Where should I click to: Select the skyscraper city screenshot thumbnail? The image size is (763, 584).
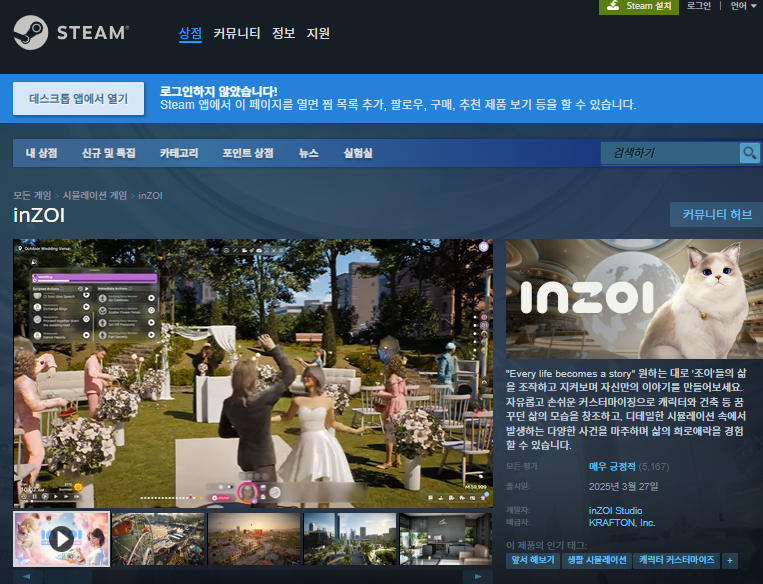click(x=350, y=539)
